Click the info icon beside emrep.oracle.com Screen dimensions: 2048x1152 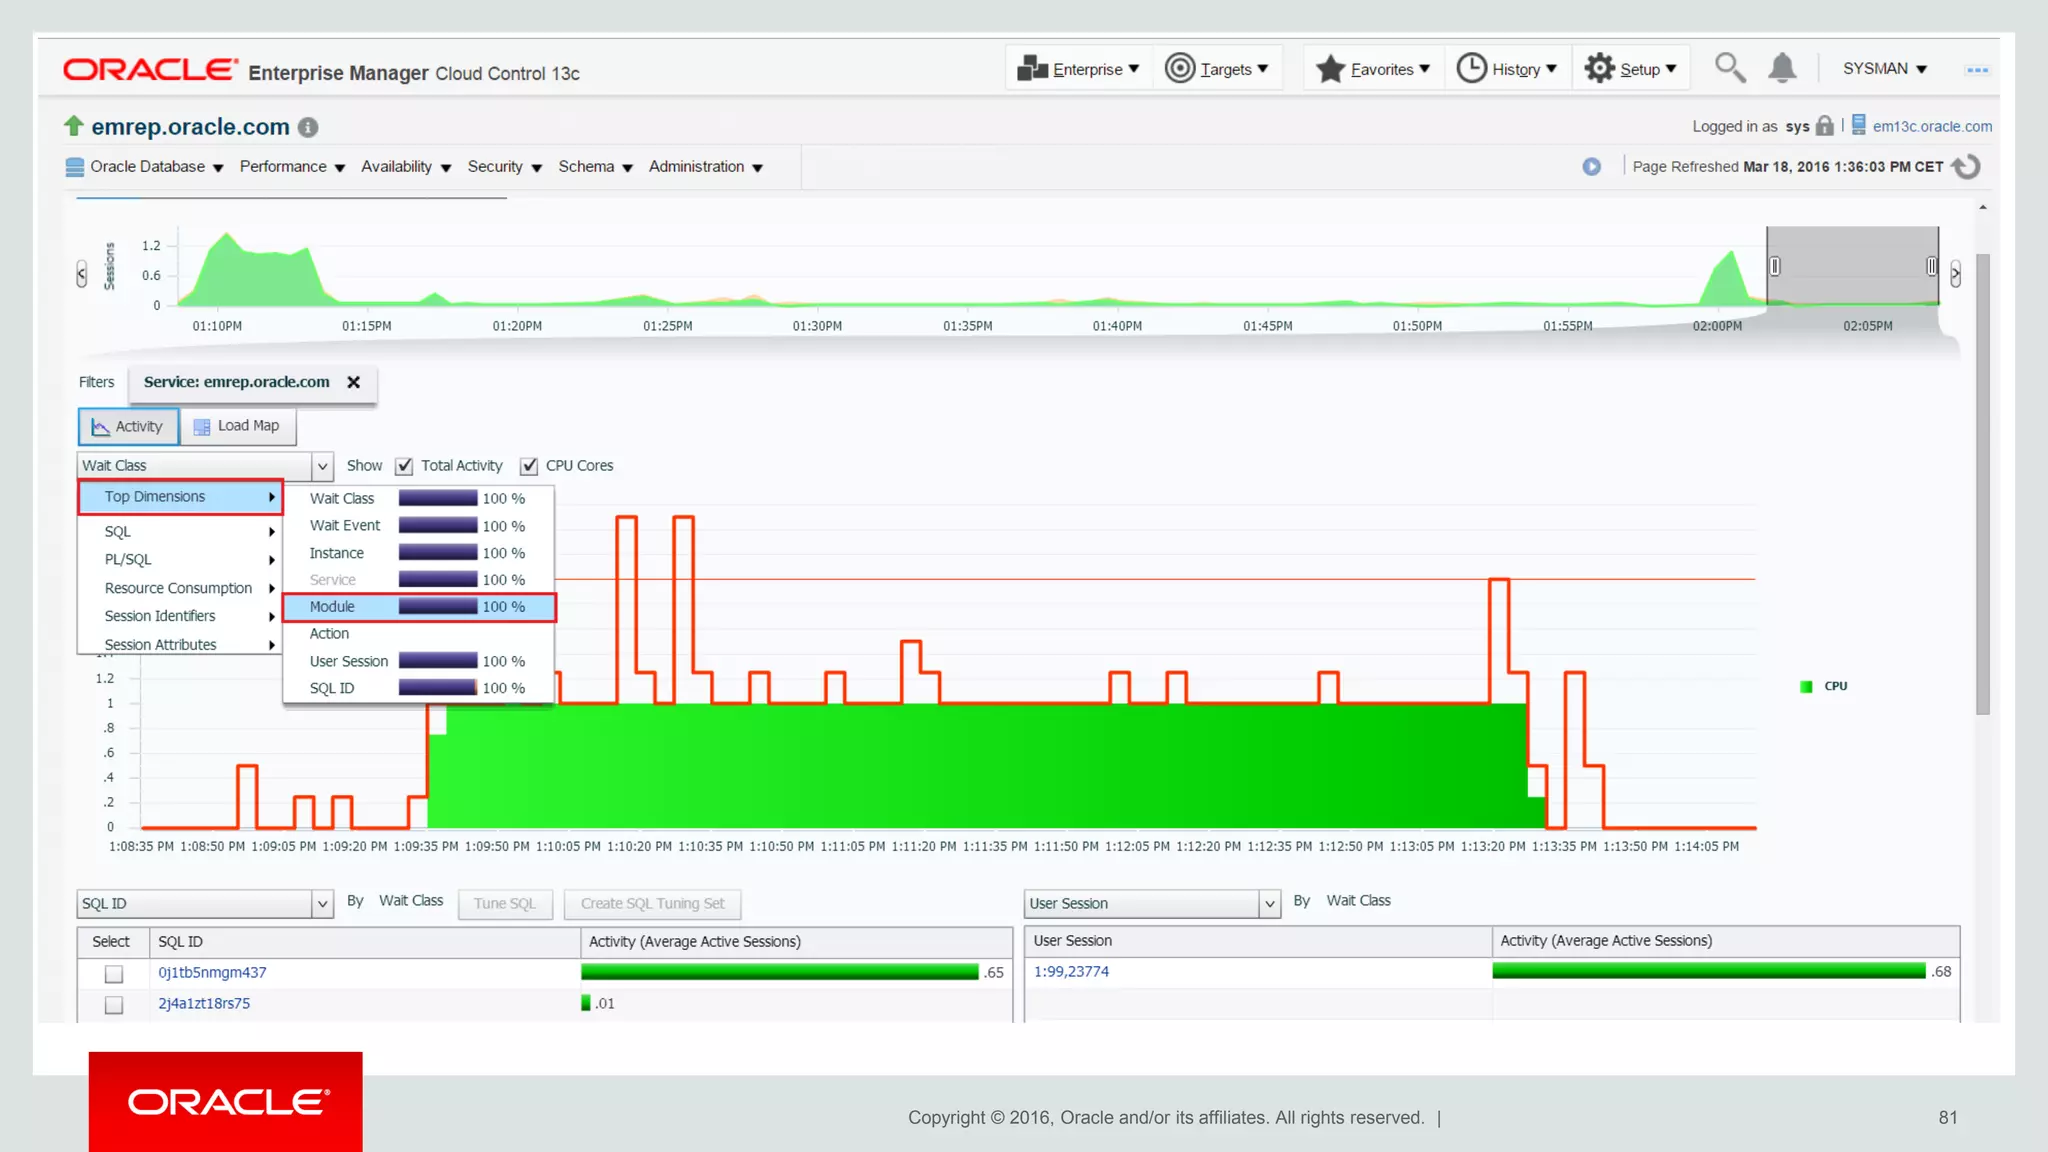308,128
